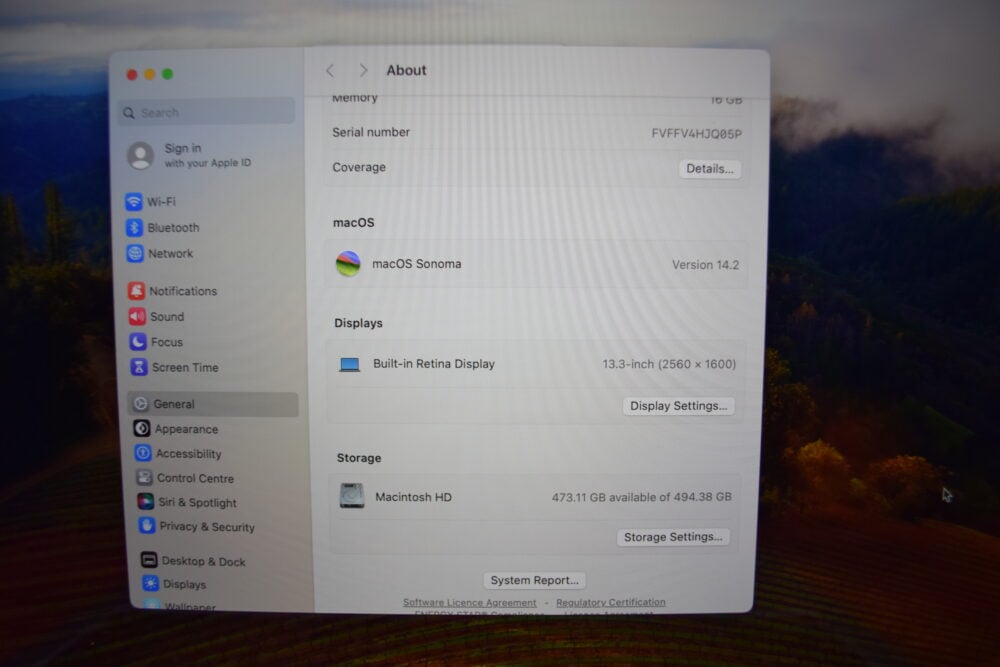This screenshot has height=667, width=1000.
Task: Click serial number FVFFV4HJQ05P
Action: pyautogui.click(x=696, y=133)
